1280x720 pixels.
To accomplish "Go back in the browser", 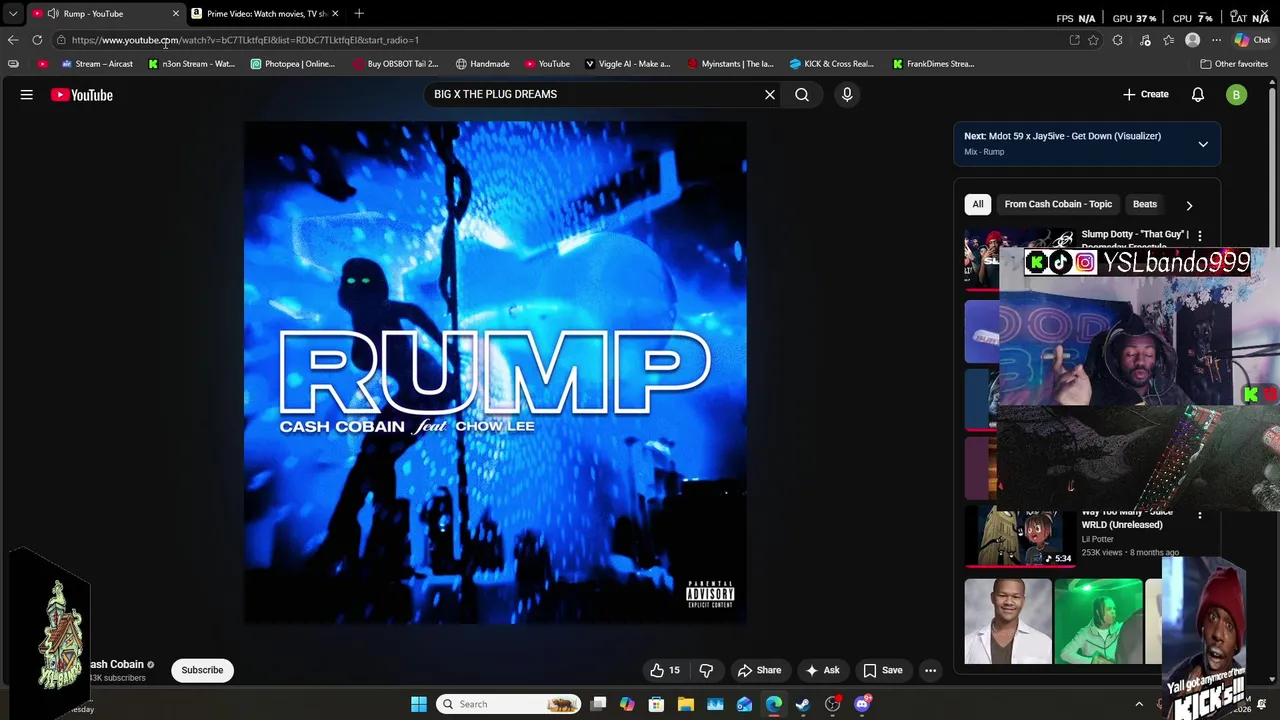I will tap(13, 40).
